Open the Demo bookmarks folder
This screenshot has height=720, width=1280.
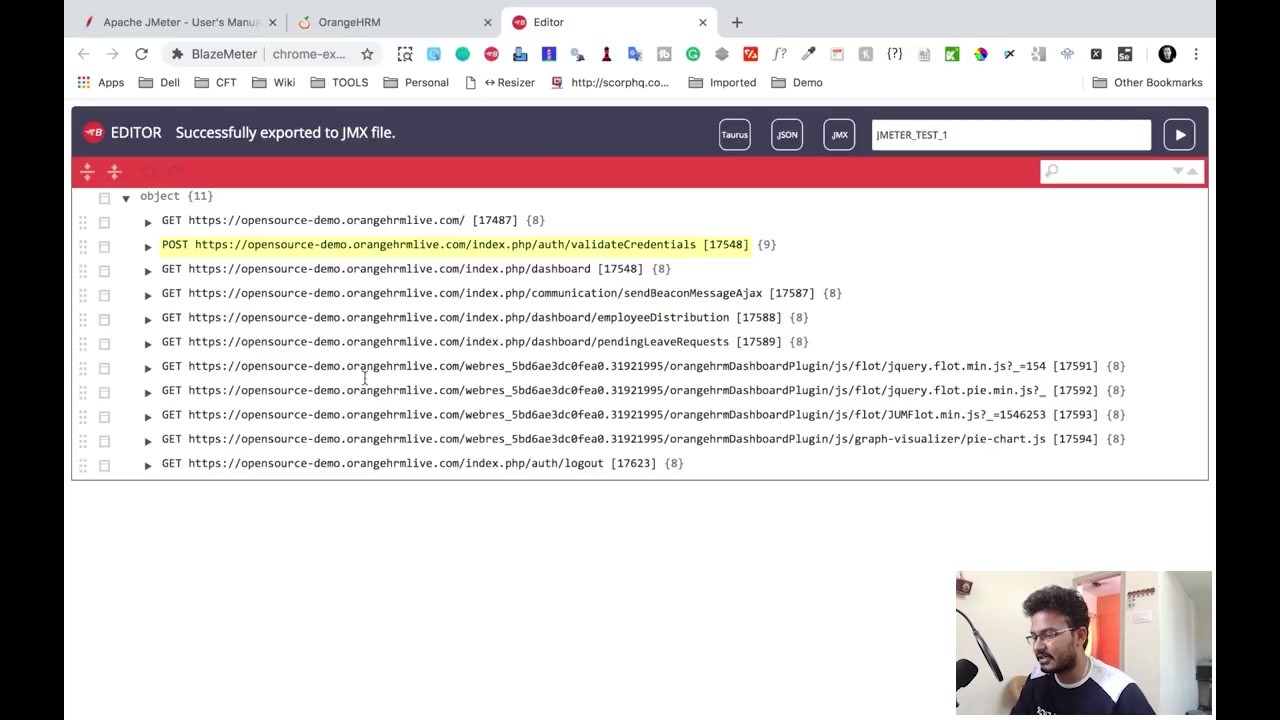[797, 83]
